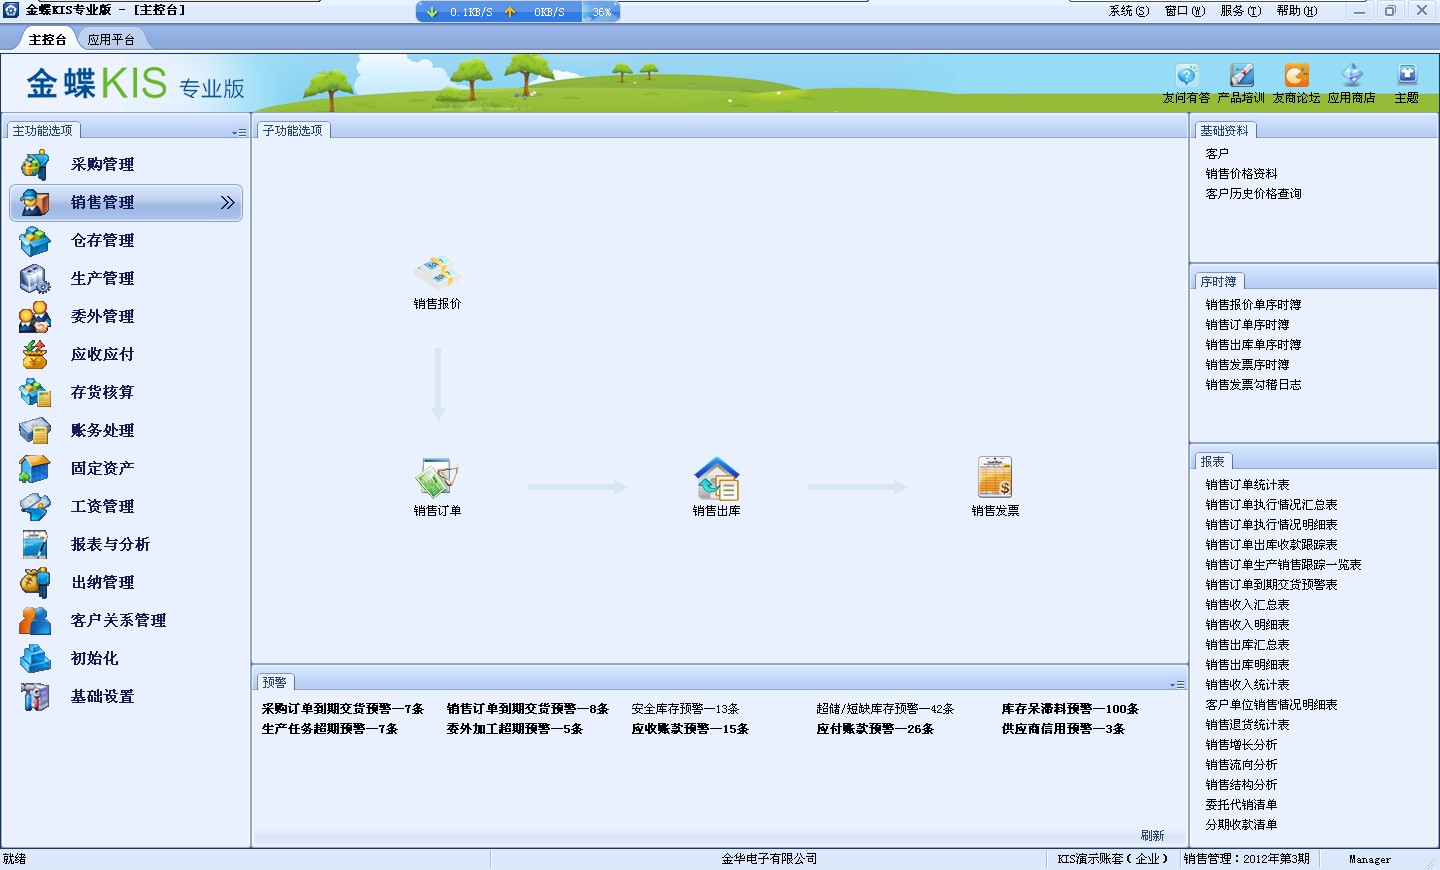
Task: Open 销售发票勾稽日志 link
Action: 1253,385
